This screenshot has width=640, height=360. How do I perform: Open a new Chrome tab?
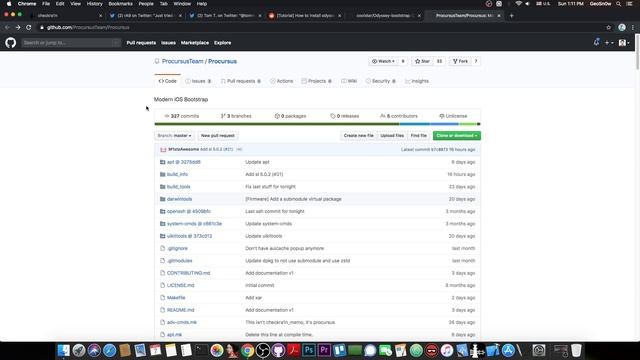click(511, 16)
